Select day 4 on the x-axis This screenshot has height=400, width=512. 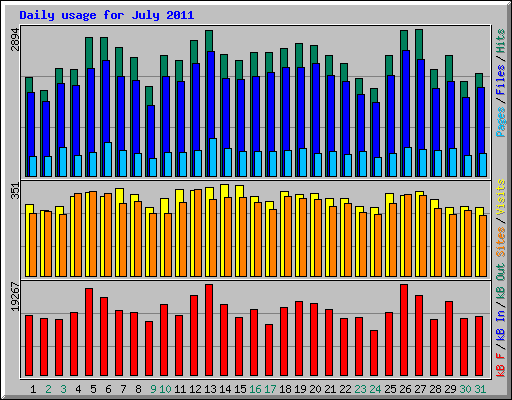78,389
